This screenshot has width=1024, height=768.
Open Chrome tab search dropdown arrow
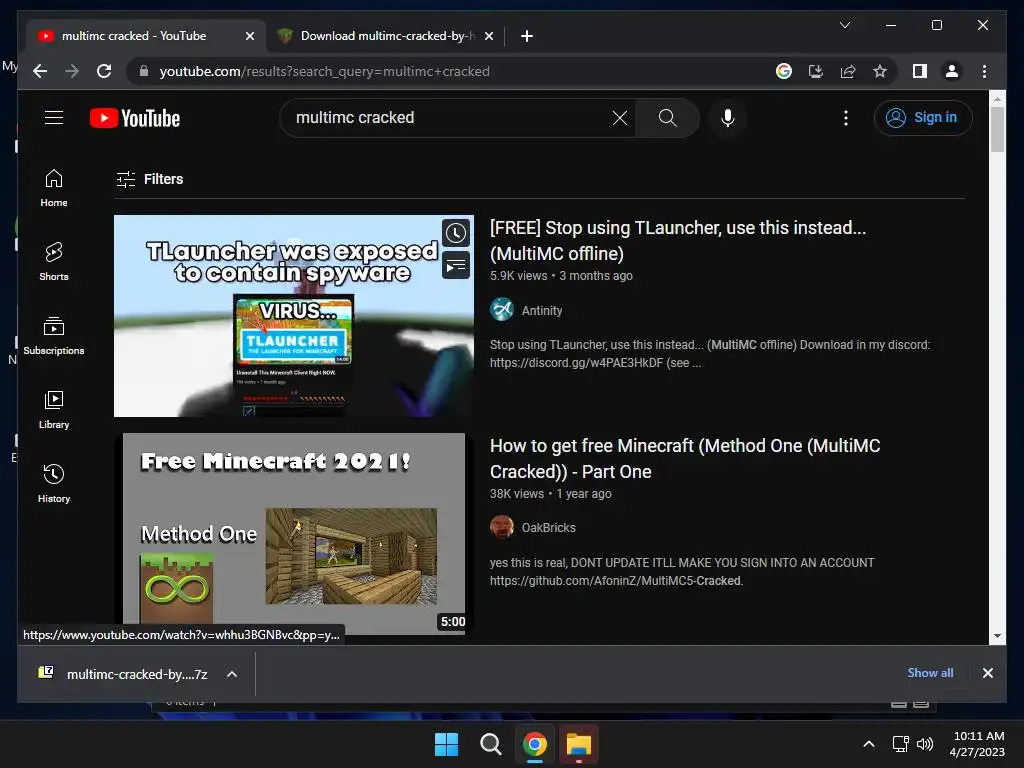tap(844, 25)
